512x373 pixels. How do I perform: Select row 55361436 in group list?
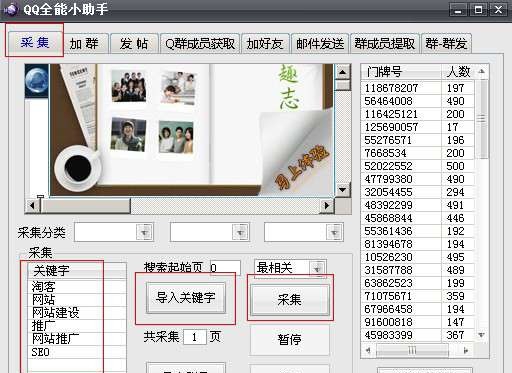417,231
